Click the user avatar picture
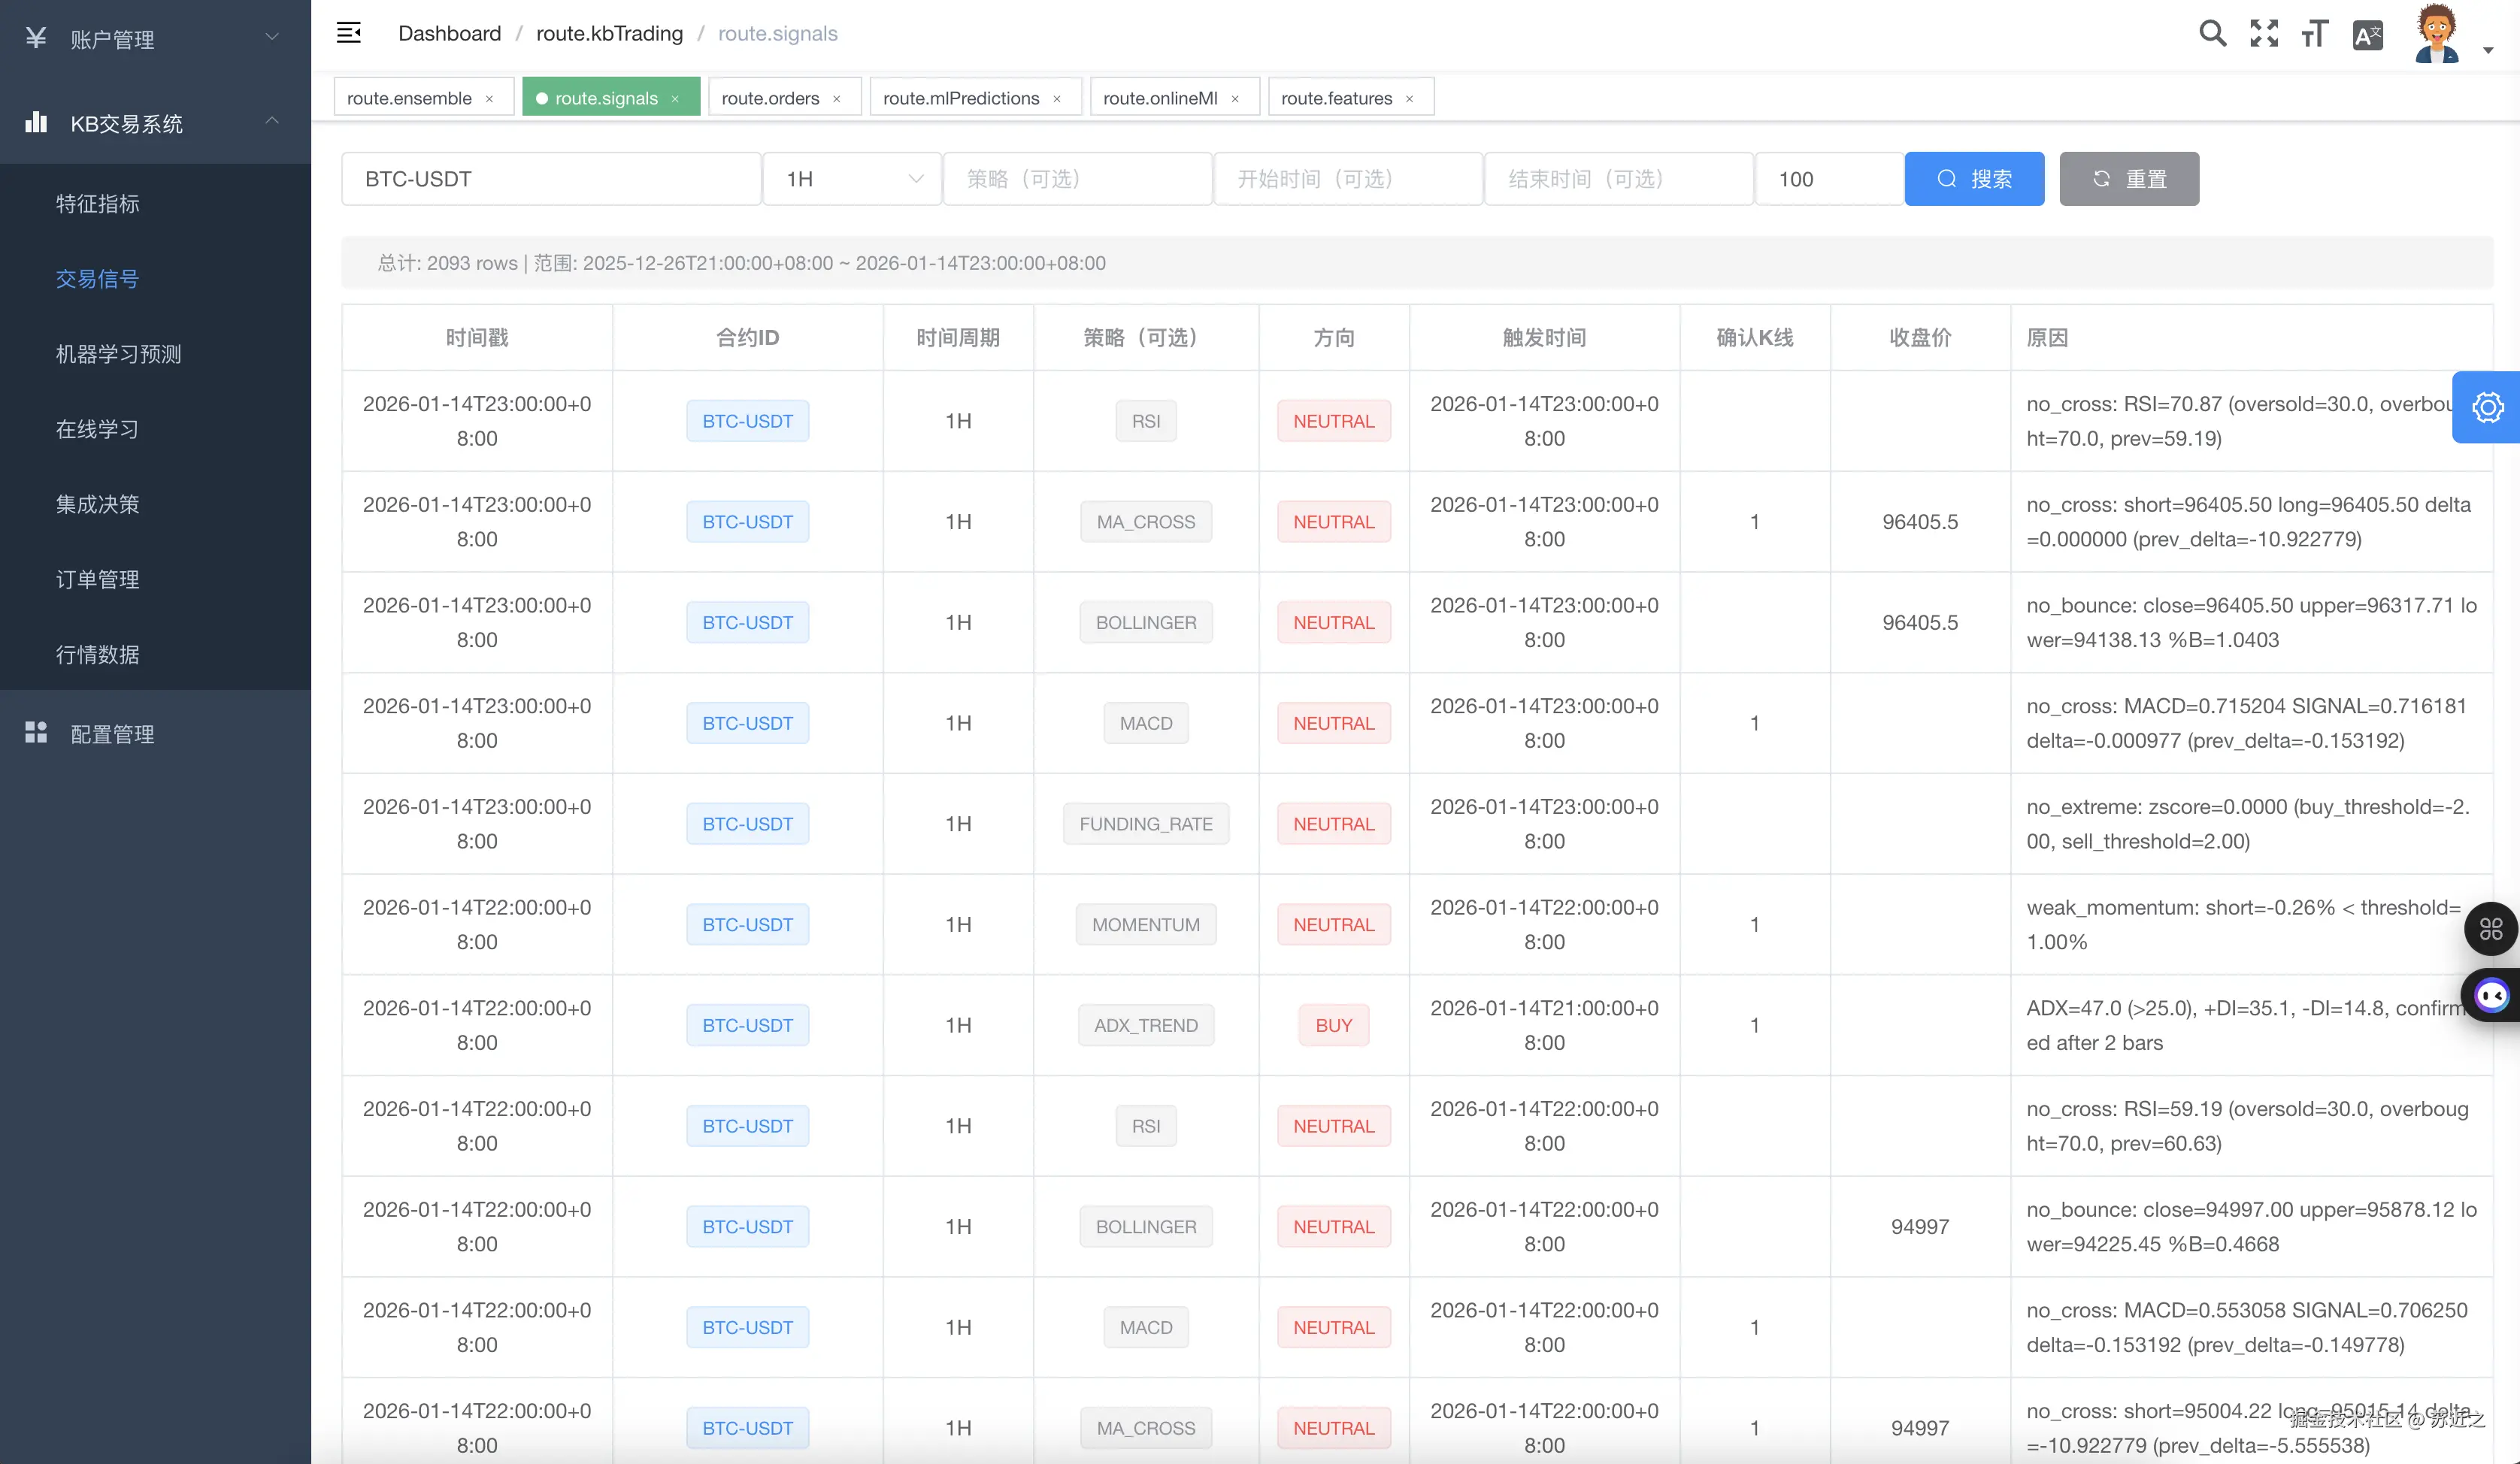Viewport: 2520px width, 1464px height. [x=2436, y=34]
